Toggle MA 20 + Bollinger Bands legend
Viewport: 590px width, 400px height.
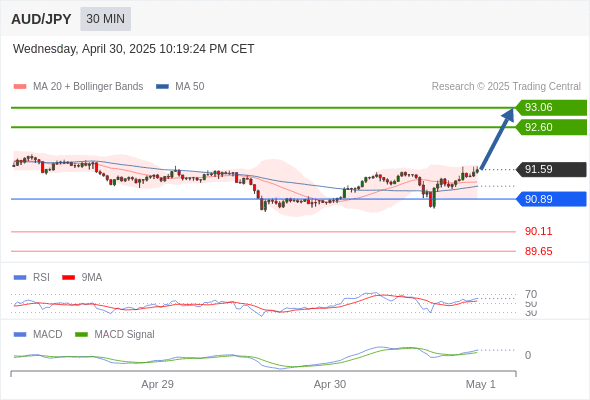click(78, 87)
